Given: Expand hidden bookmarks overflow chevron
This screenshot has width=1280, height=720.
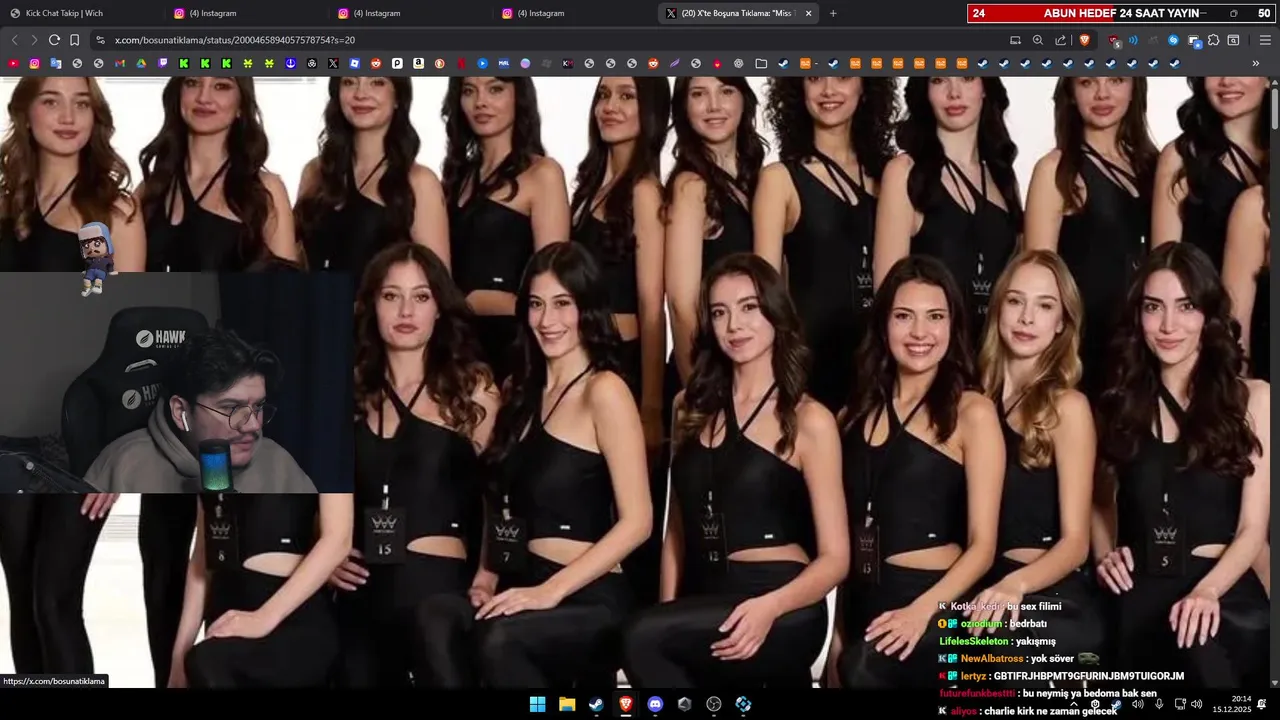Looking at the screenshot, I should [x=1256, y=63].
